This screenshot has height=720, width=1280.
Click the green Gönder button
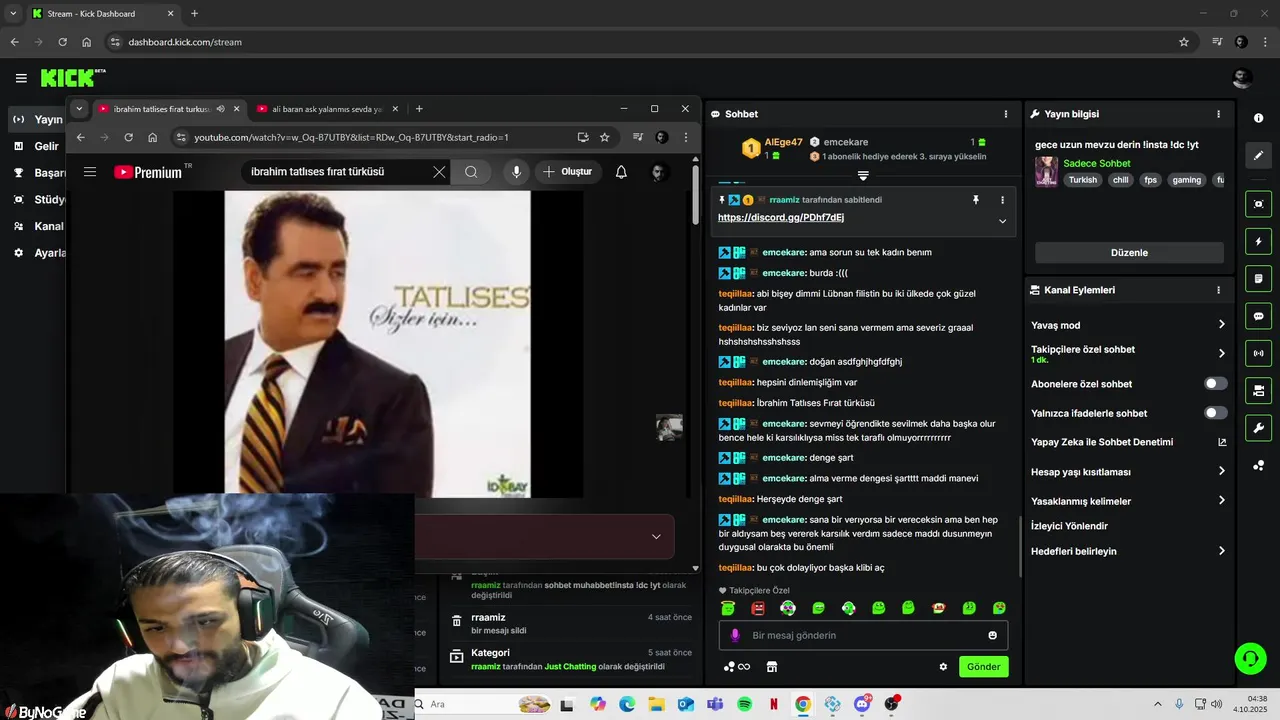pos(983,667)
